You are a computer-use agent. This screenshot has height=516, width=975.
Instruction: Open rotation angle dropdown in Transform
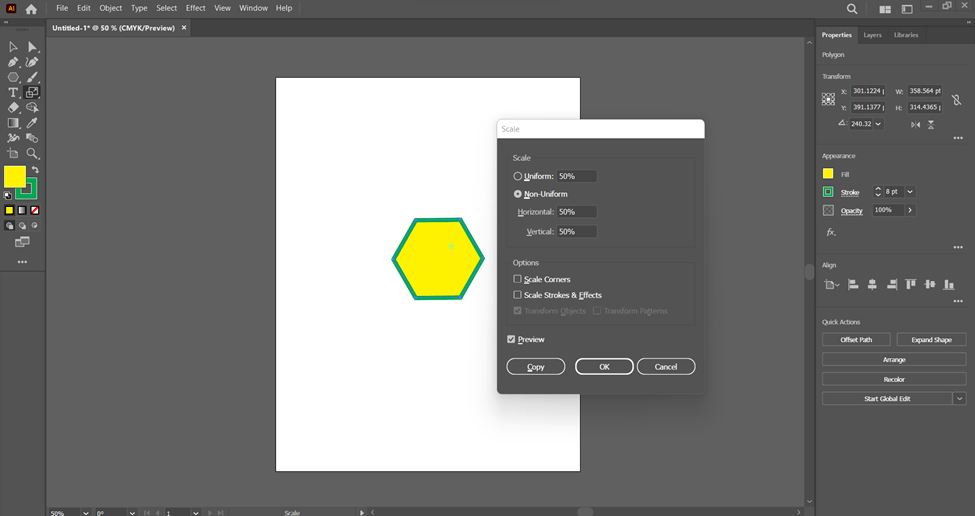878,124
